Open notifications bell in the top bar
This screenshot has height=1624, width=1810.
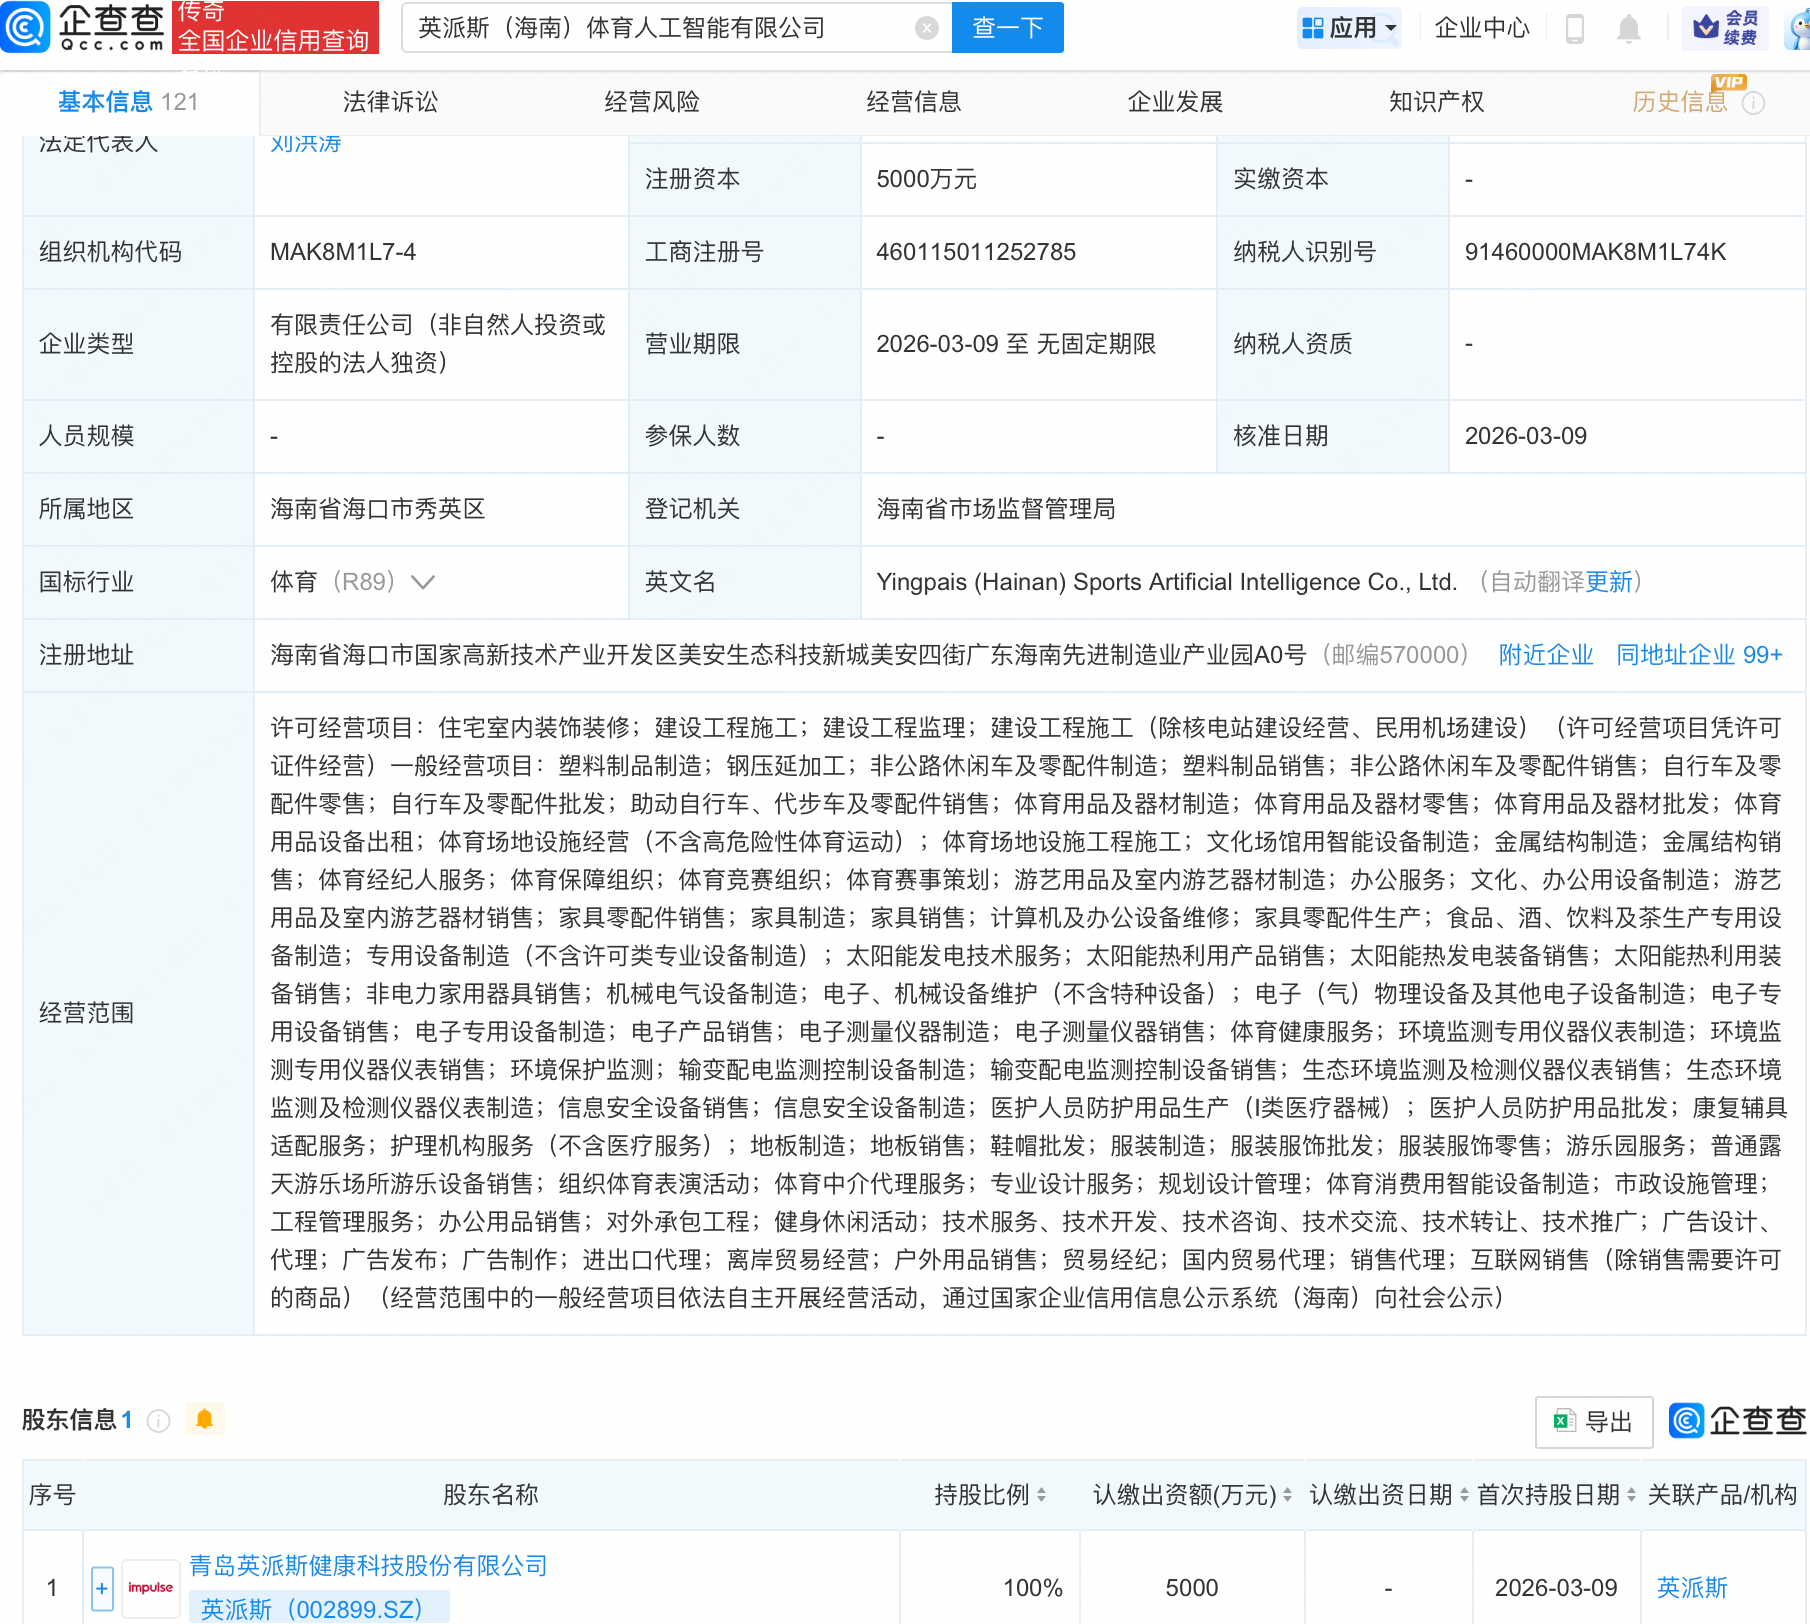click(x=1628, y=28)
